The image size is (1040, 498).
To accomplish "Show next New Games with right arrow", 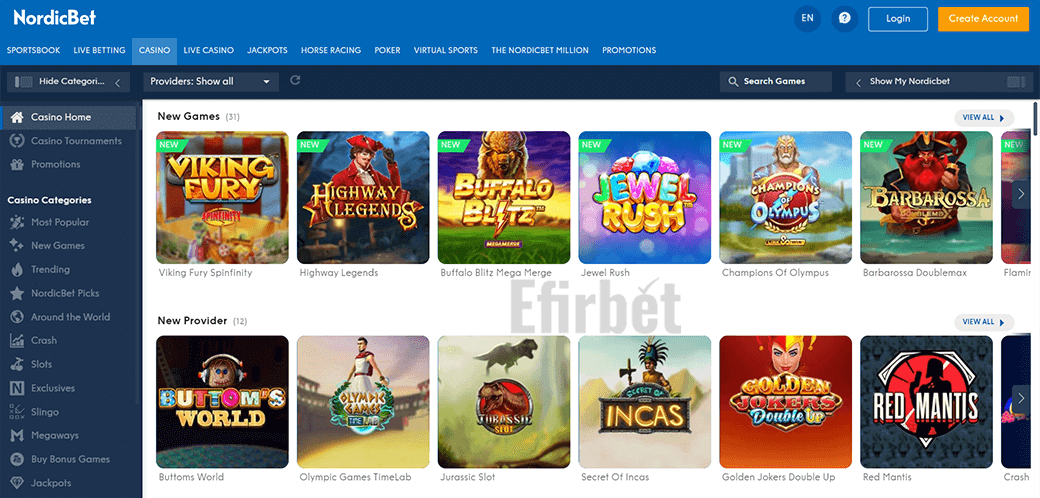I will coord(1021,194).
